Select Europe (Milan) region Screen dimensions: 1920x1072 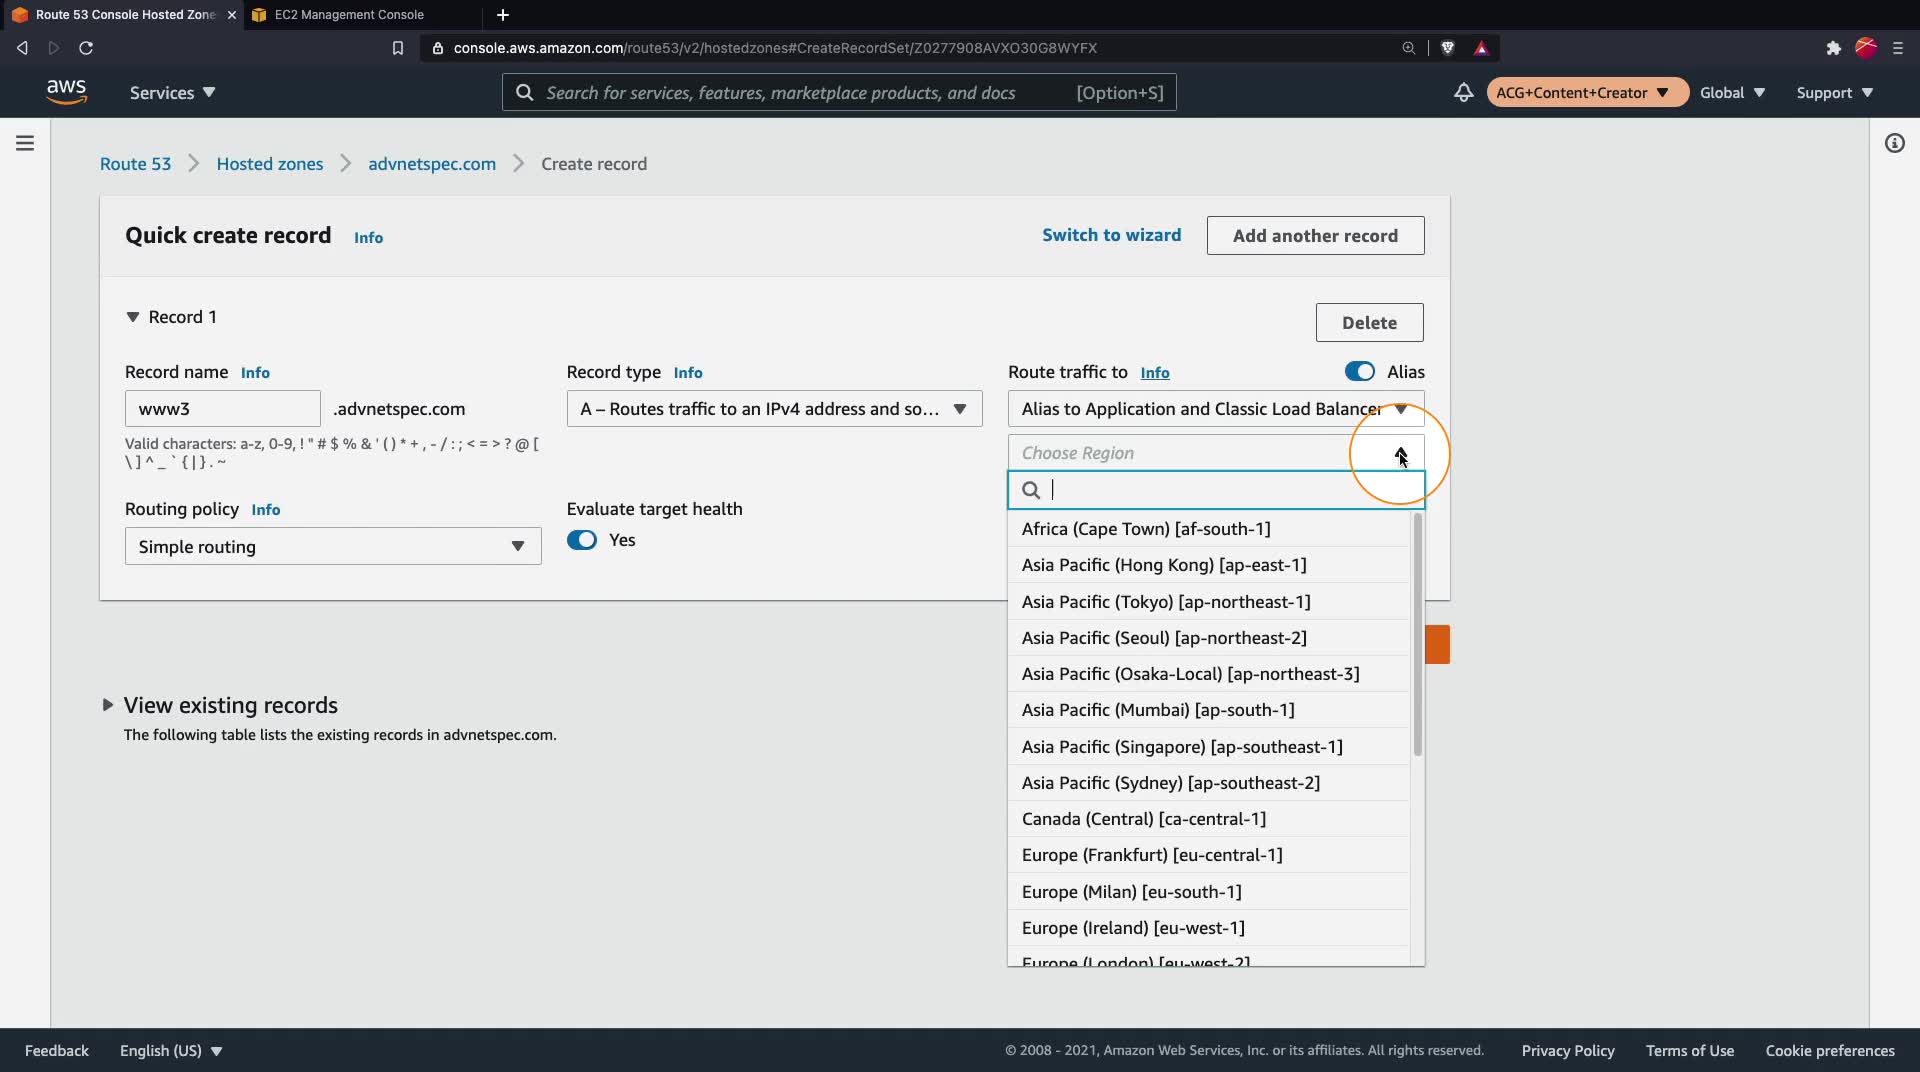[x=1208, y=892]
